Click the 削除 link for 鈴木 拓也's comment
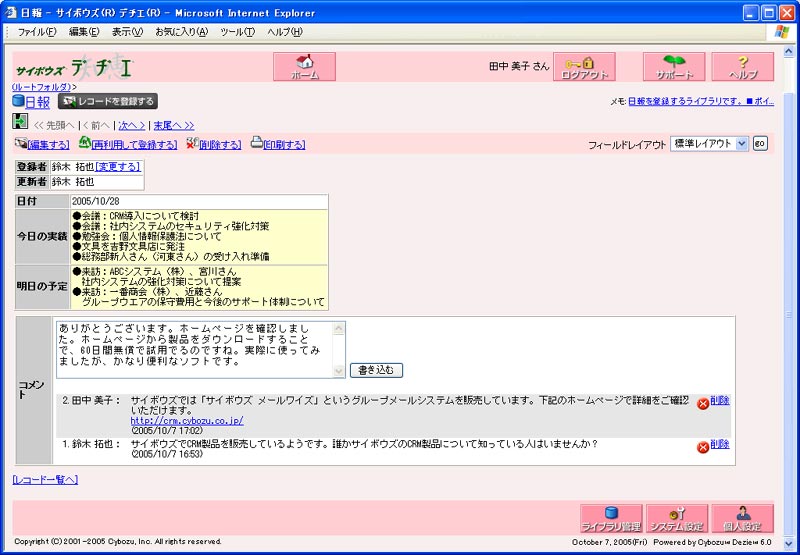The width and height of the screenshot is (800, 555). coord(719,444)
